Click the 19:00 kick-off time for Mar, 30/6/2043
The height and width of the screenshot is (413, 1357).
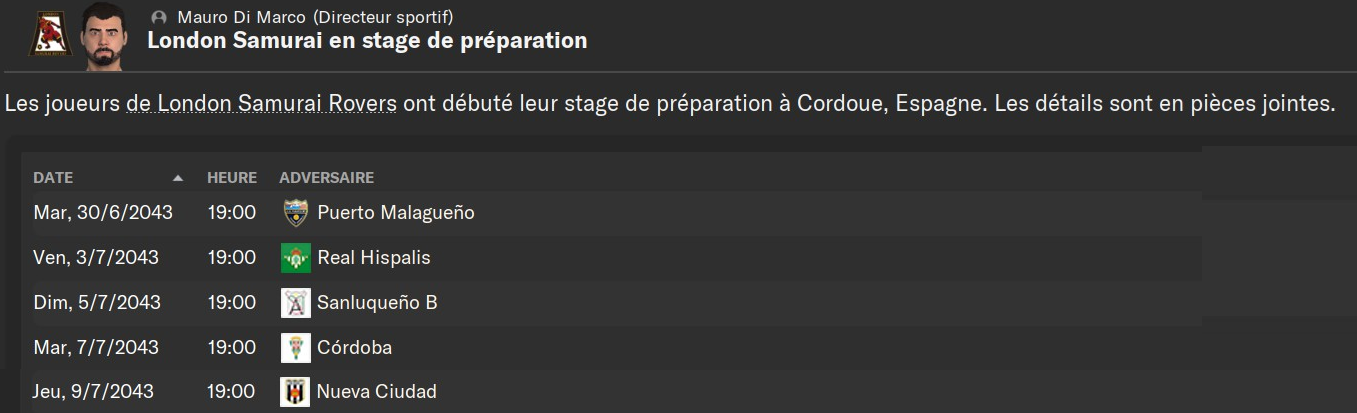[232, 213]
